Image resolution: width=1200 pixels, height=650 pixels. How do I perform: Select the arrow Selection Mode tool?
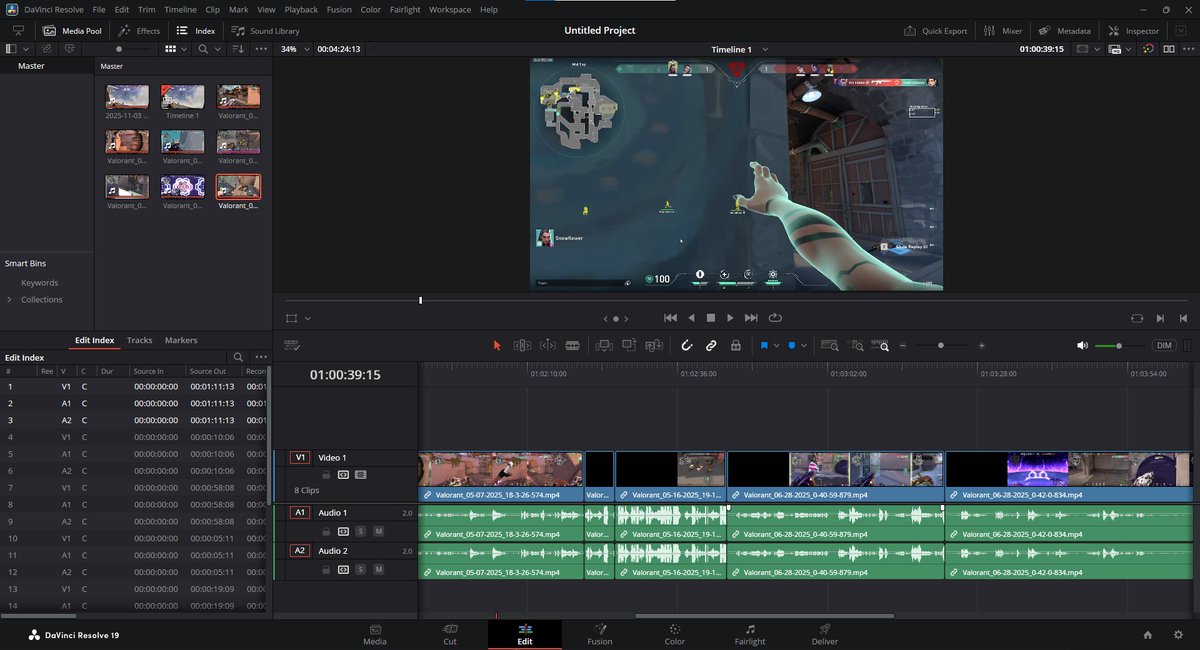click(497, 345)
